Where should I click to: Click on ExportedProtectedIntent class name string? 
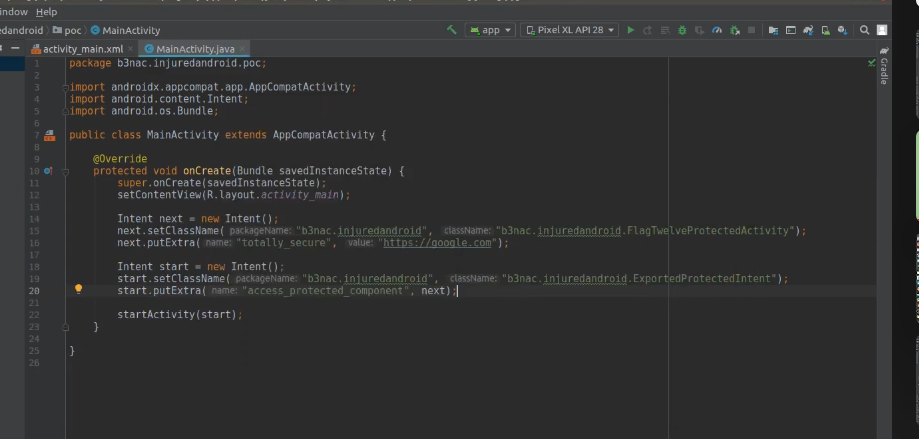(703, 279)
